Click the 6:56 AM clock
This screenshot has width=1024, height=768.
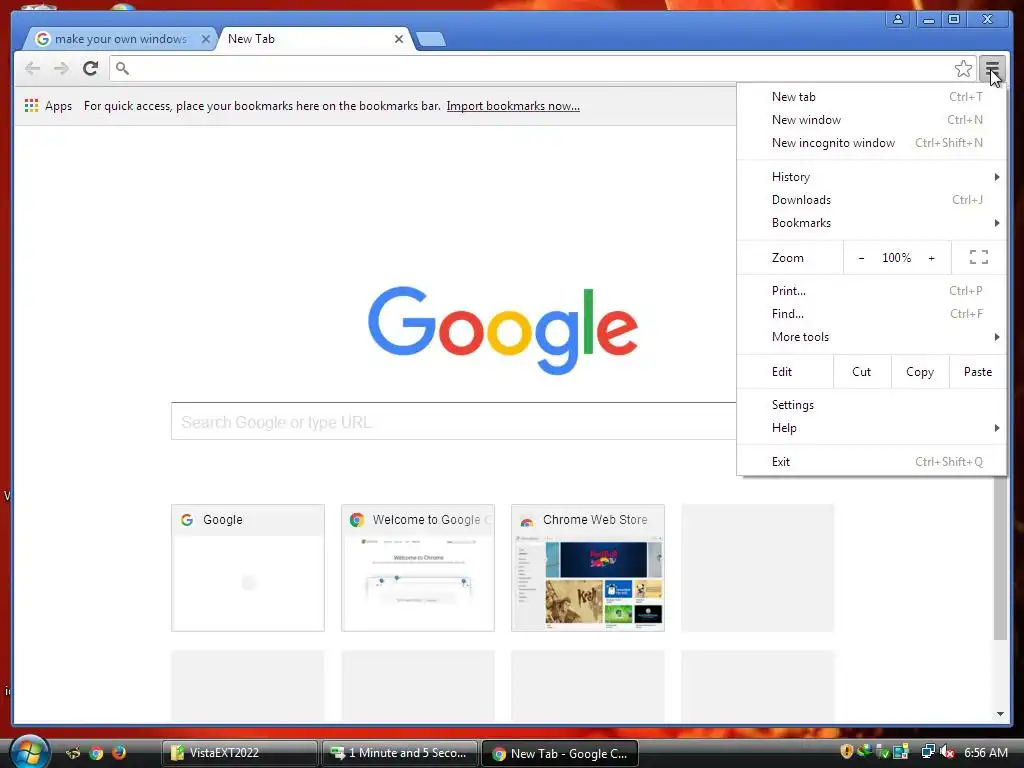pyautogui.click(x=986, y=753)
